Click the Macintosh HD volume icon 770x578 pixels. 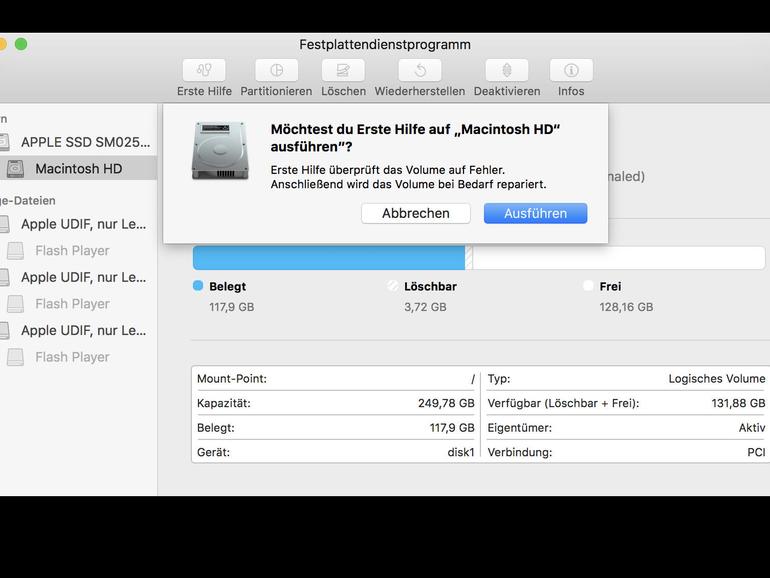click(x=15, y=169)
